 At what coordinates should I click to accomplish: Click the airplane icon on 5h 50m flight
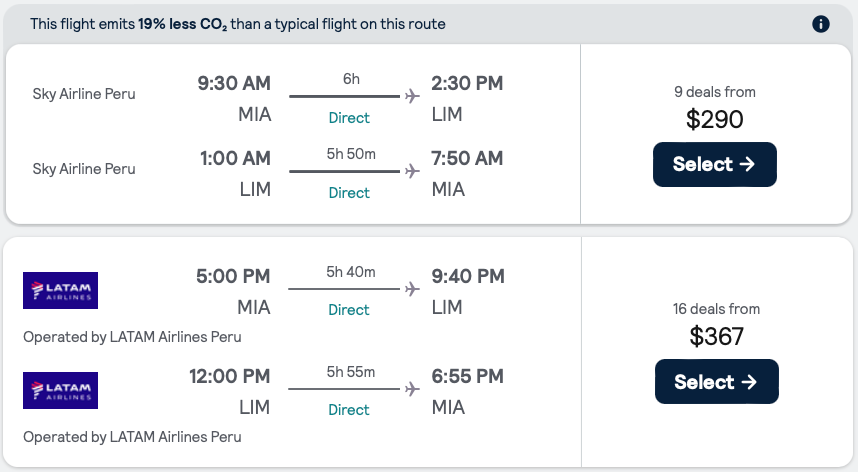coord(411,171)
